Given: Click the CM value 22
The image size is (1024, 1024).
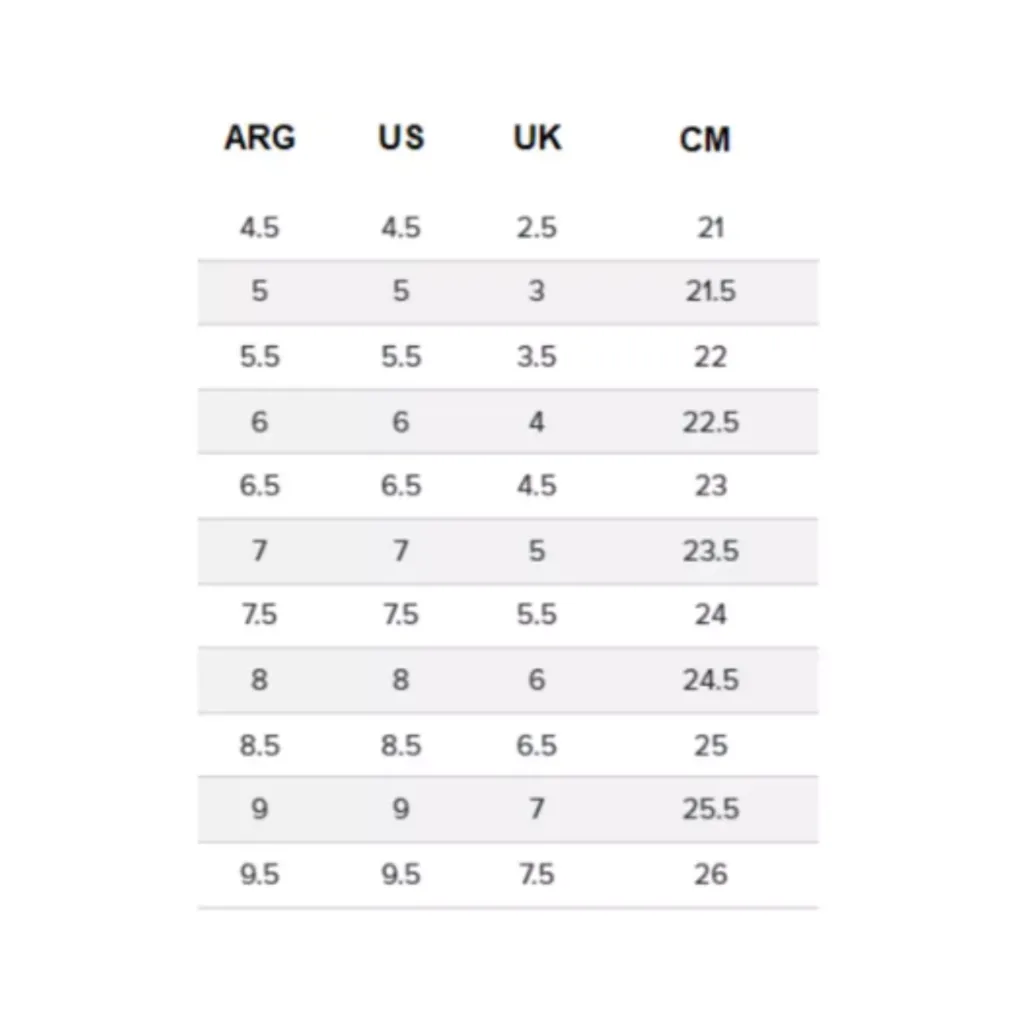Looking at the screenshot, I should click(711, 357).
